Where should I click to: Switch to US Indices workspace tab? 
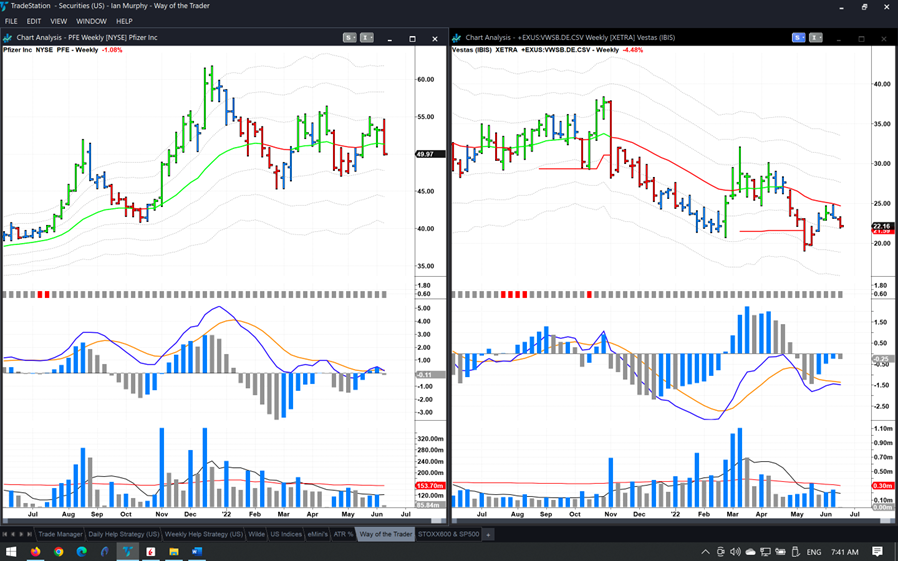(286, 535)
